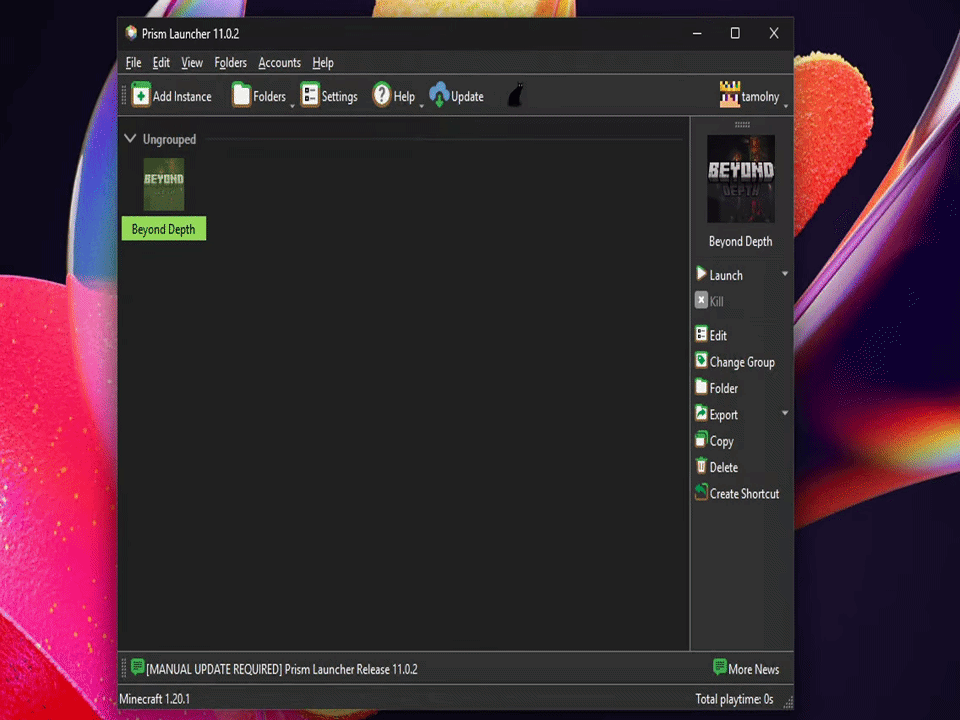This screenshot has width=960, height=720.
Task: Copy the selected instance
Action: [714, 441]
